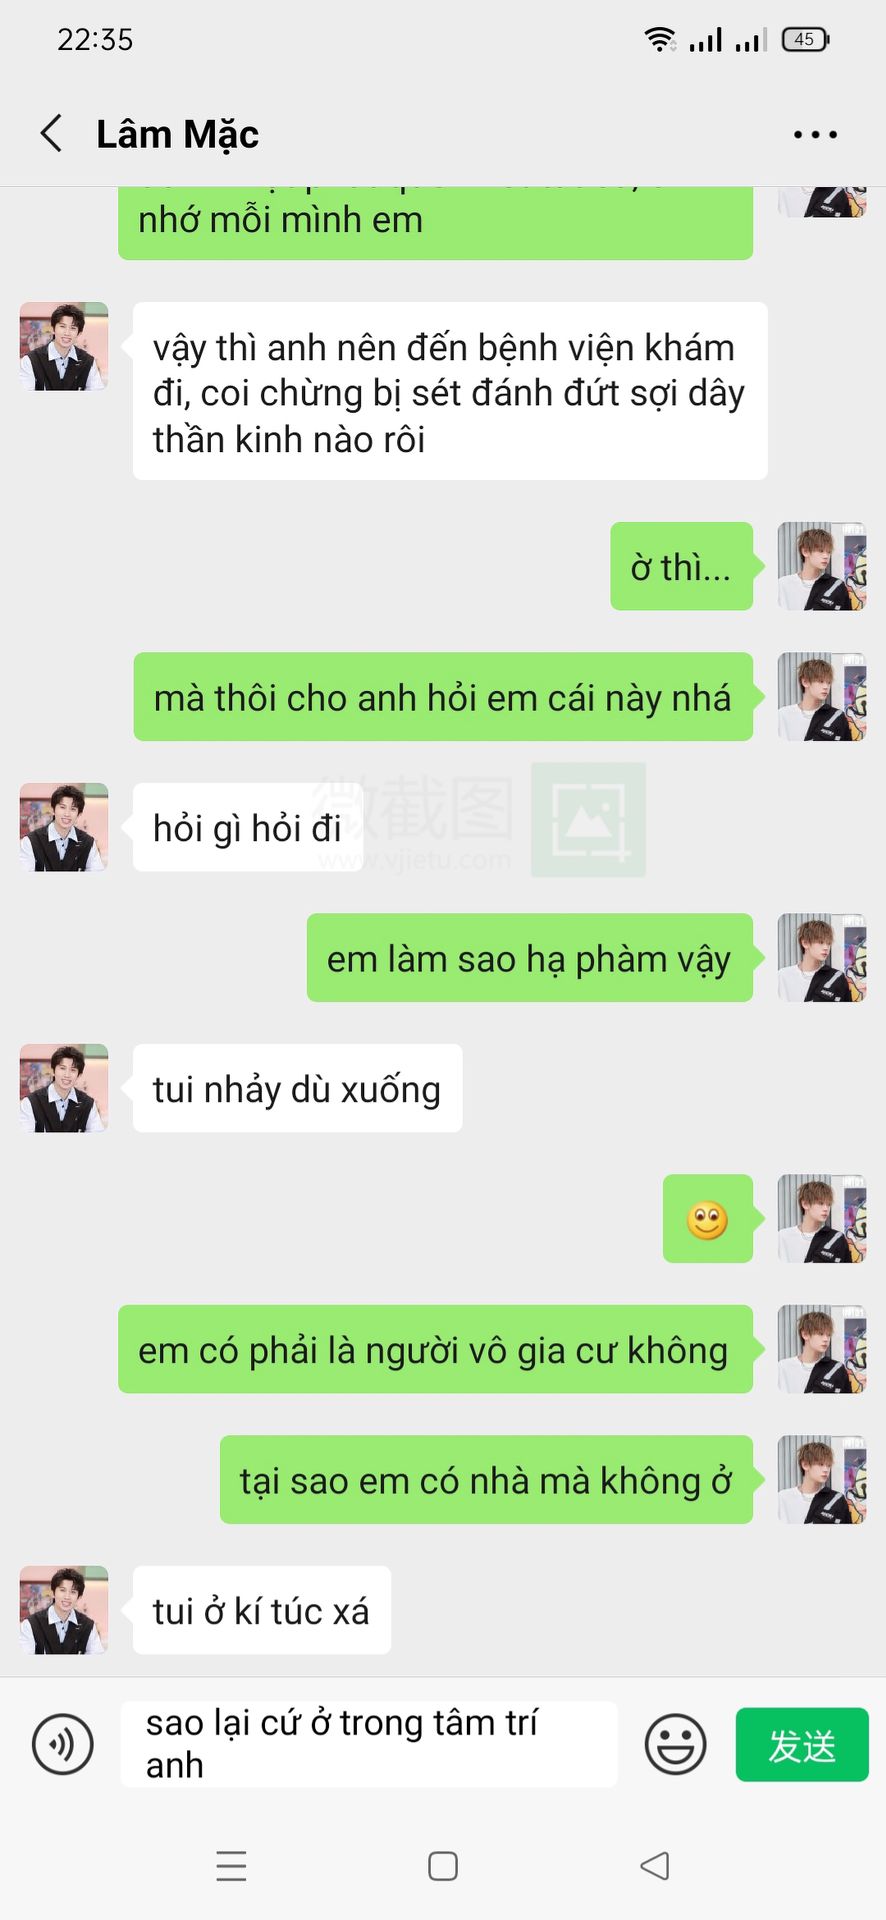886x1920 pixels.
Task: Tap the 'em làm sao hạ phàm vậy' bubble
Action: (530, 958)
